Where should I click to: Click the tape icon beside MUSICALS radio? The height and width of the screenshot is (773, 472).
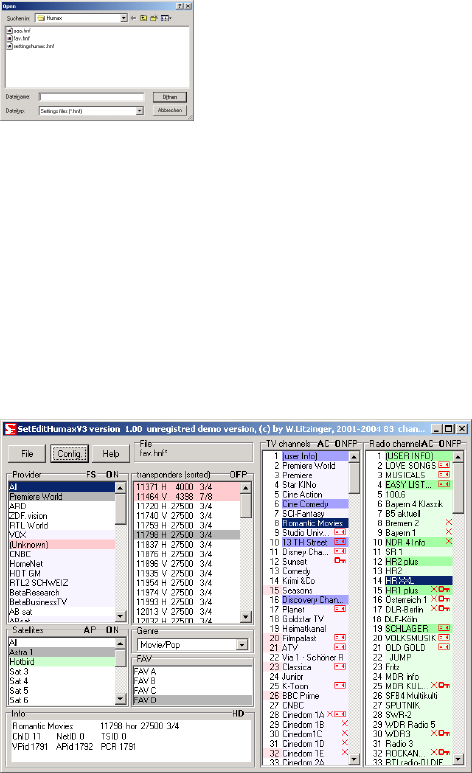(x=444, y=475)
